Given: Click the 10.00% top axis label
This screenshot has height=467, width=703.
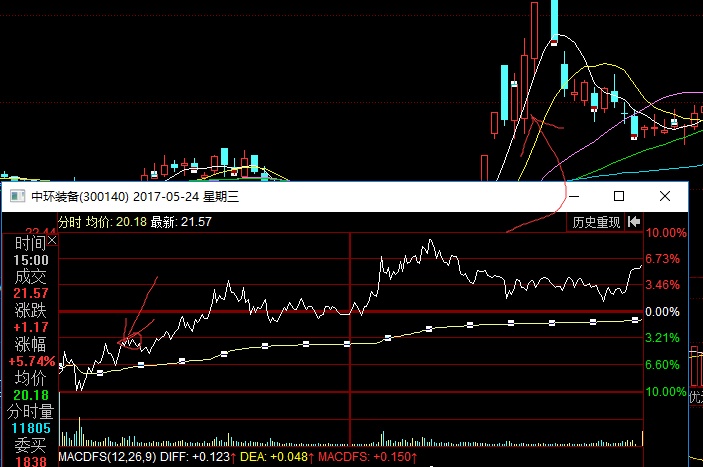Looking at the screenshot, I should coord(665,233).
